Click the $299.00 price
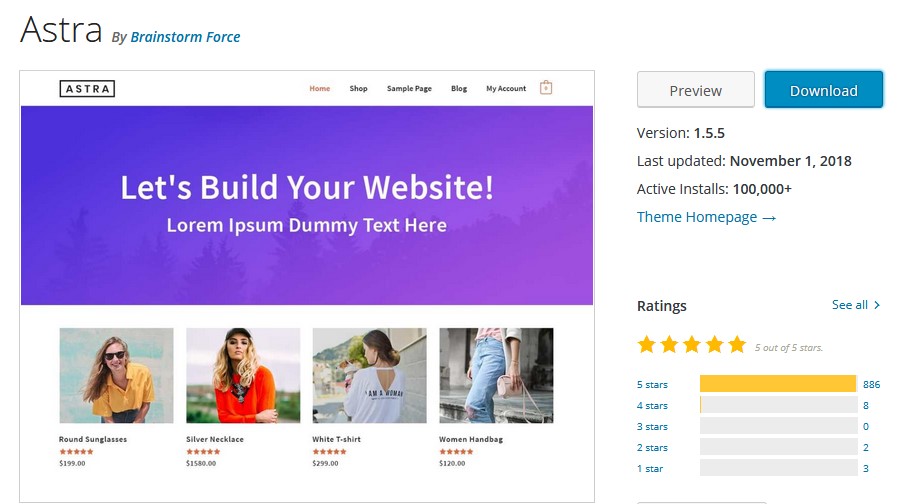The width and height of the screenshot is (901, 504). click(x=326, y=463)
